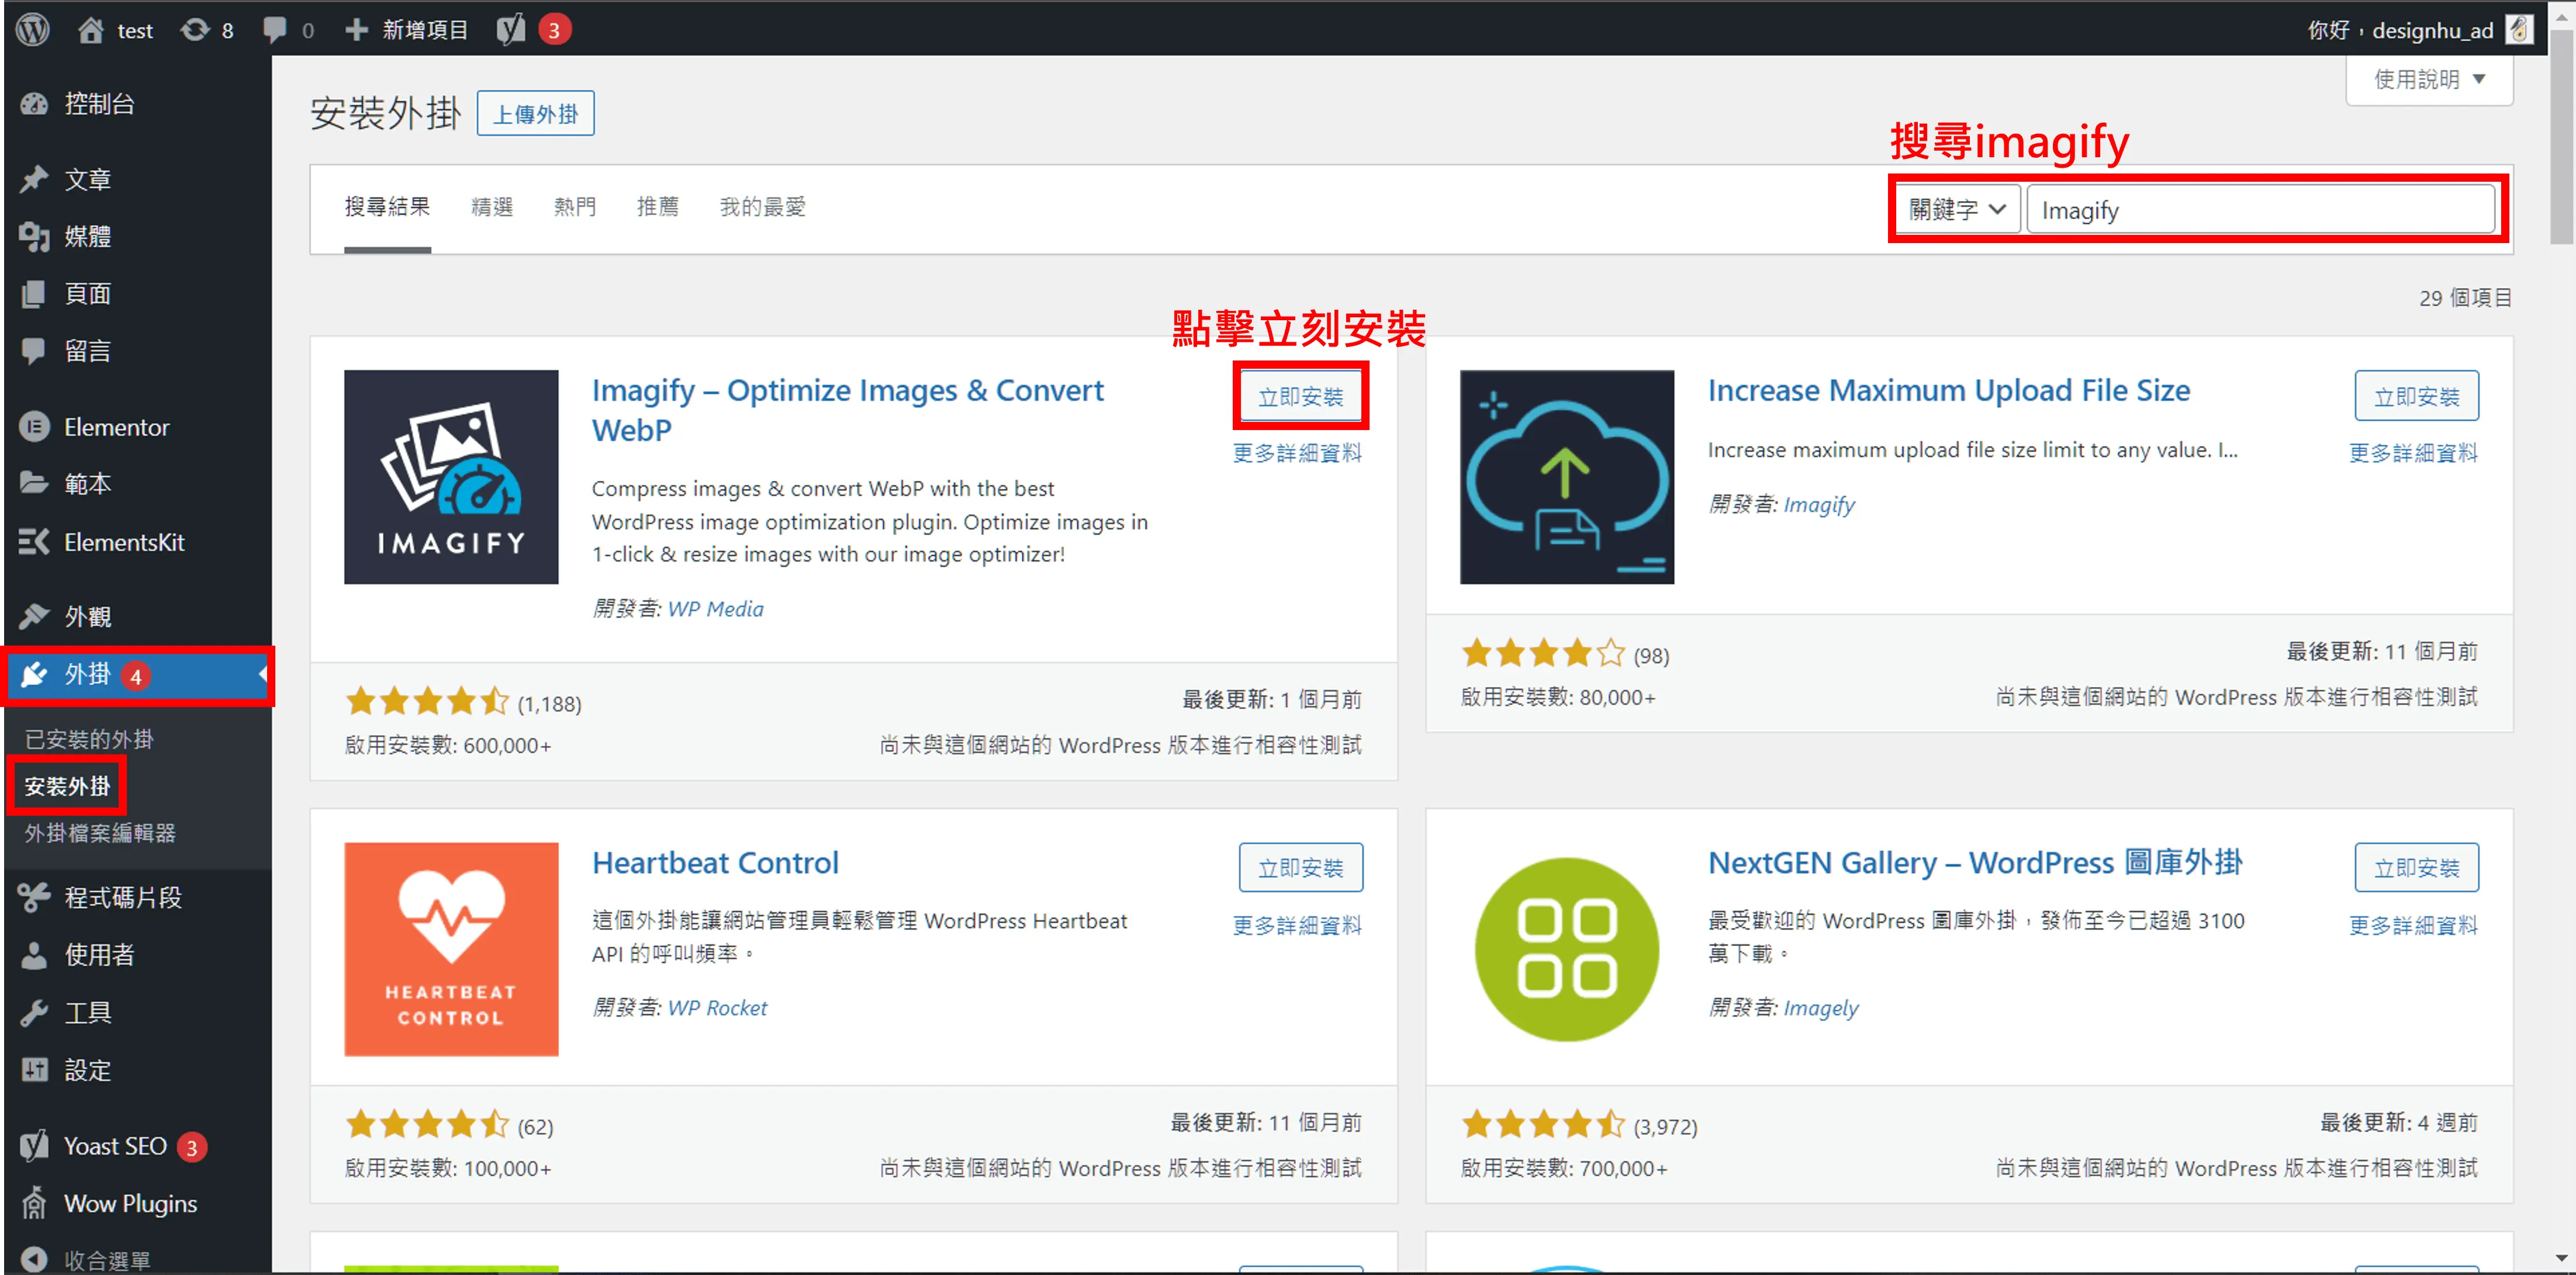Switch to 推薦 recommended tab
This screenshot has height=1275, width=2576.
[658, 207]
